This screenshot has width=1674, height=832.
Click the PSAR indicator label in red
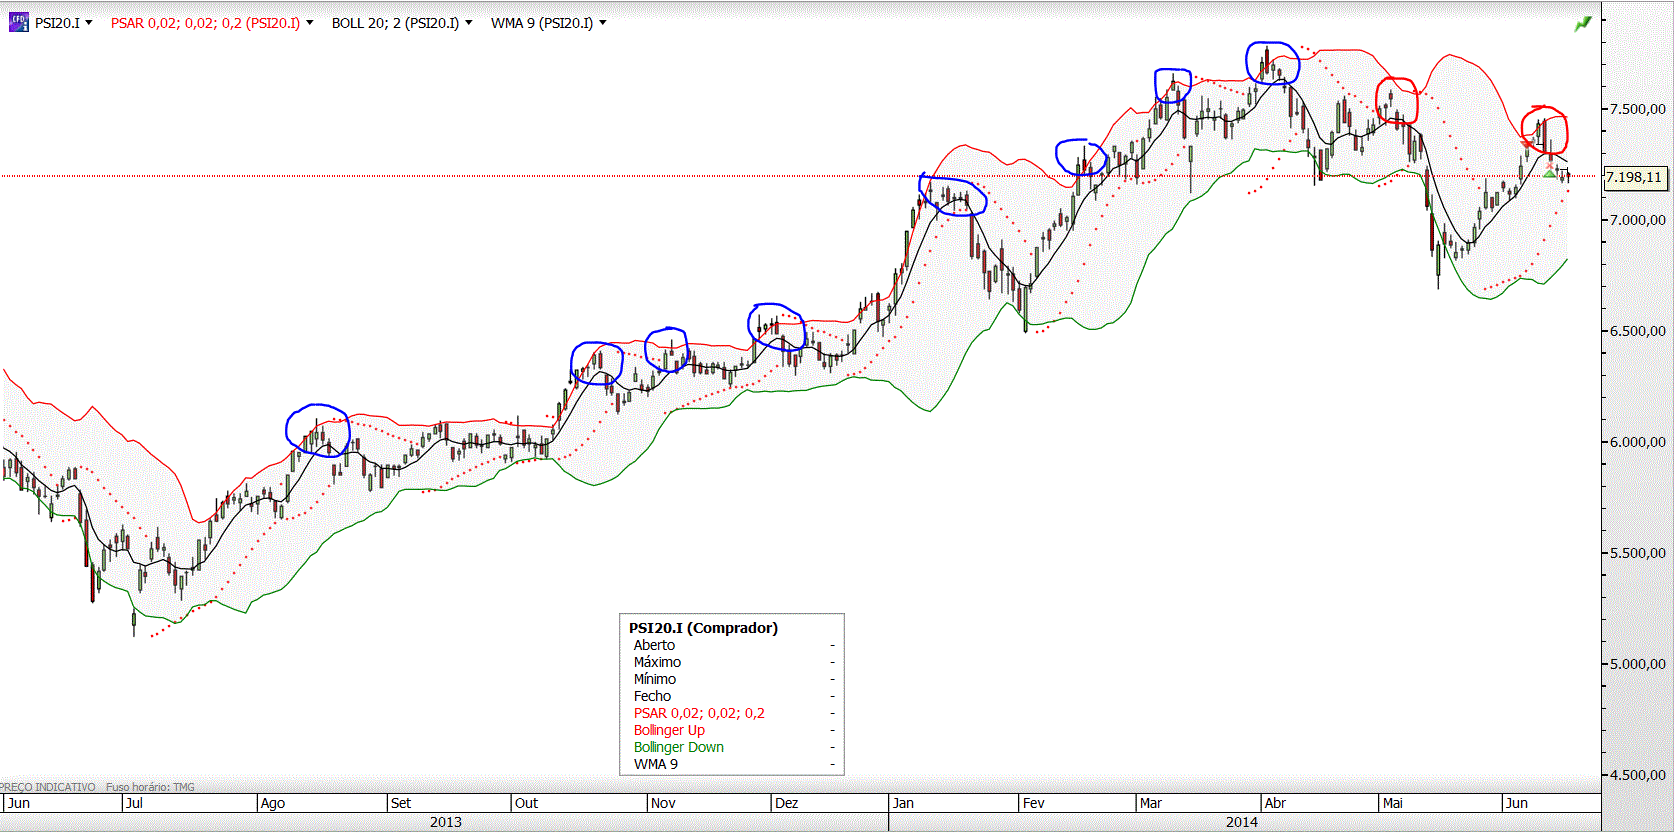point(205,23)
